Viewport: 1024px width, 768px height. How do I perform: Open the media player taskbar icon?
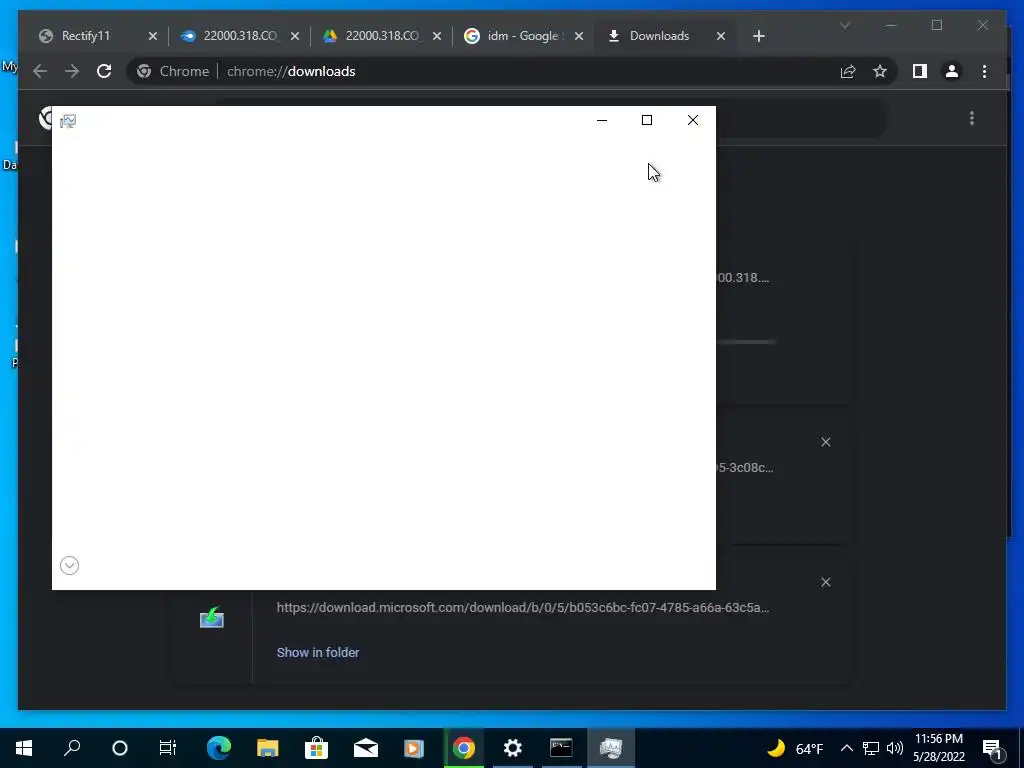pos(414,748)
